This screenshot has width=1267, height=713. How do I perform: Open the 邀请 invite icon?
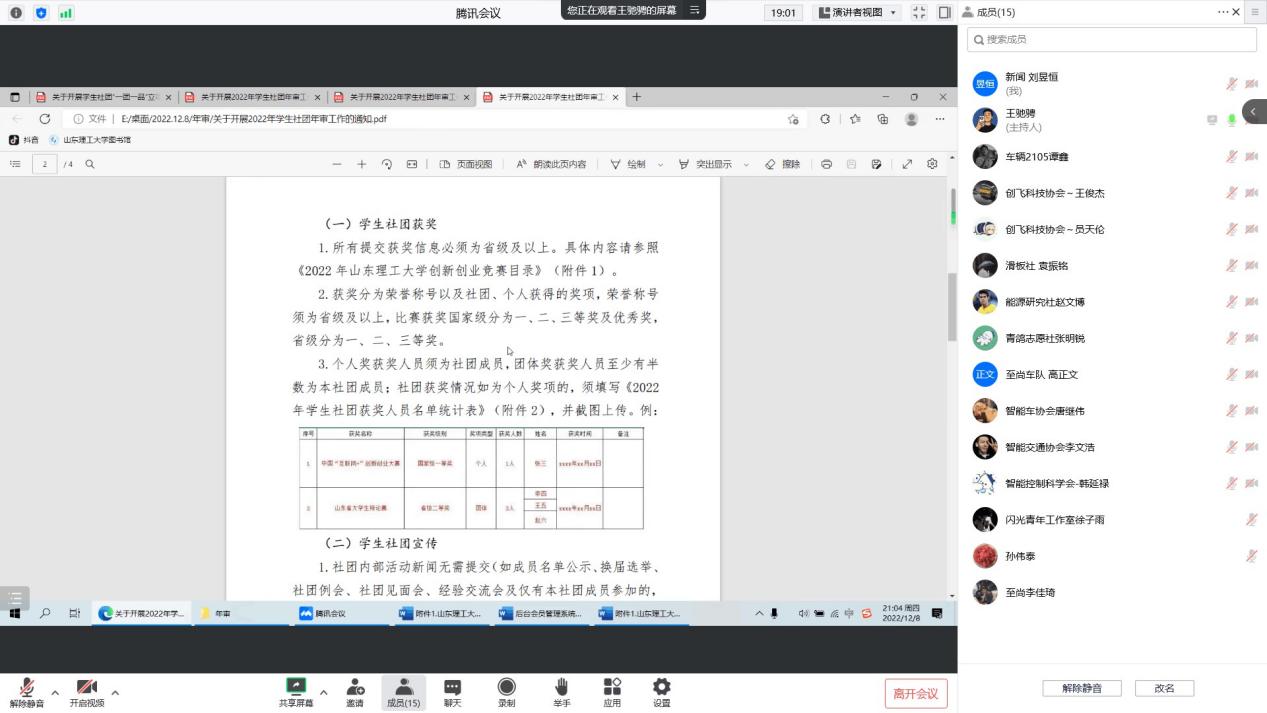tap(355, 692)
